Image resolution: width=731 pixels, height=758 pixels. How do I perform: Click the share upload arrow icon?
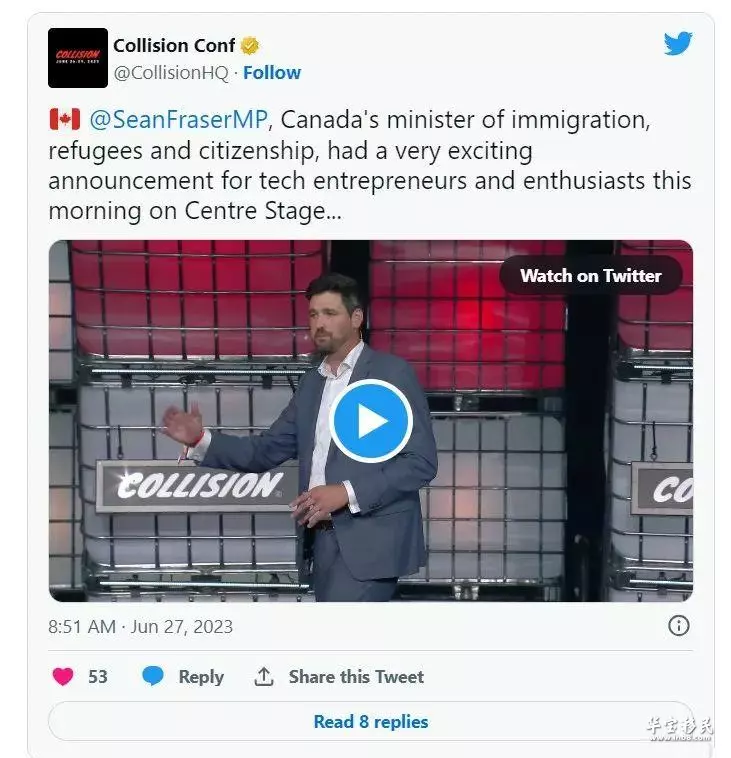(x=264, y=676)
